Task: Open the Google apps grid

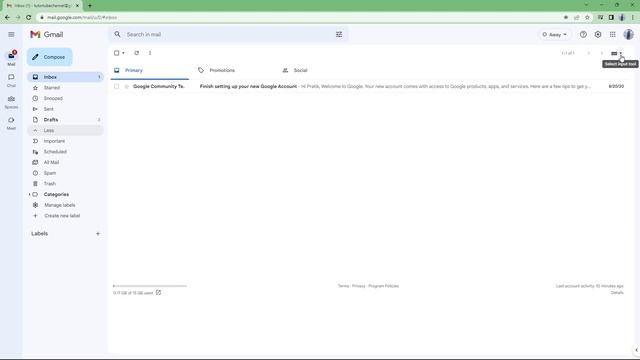Action: 613,35
